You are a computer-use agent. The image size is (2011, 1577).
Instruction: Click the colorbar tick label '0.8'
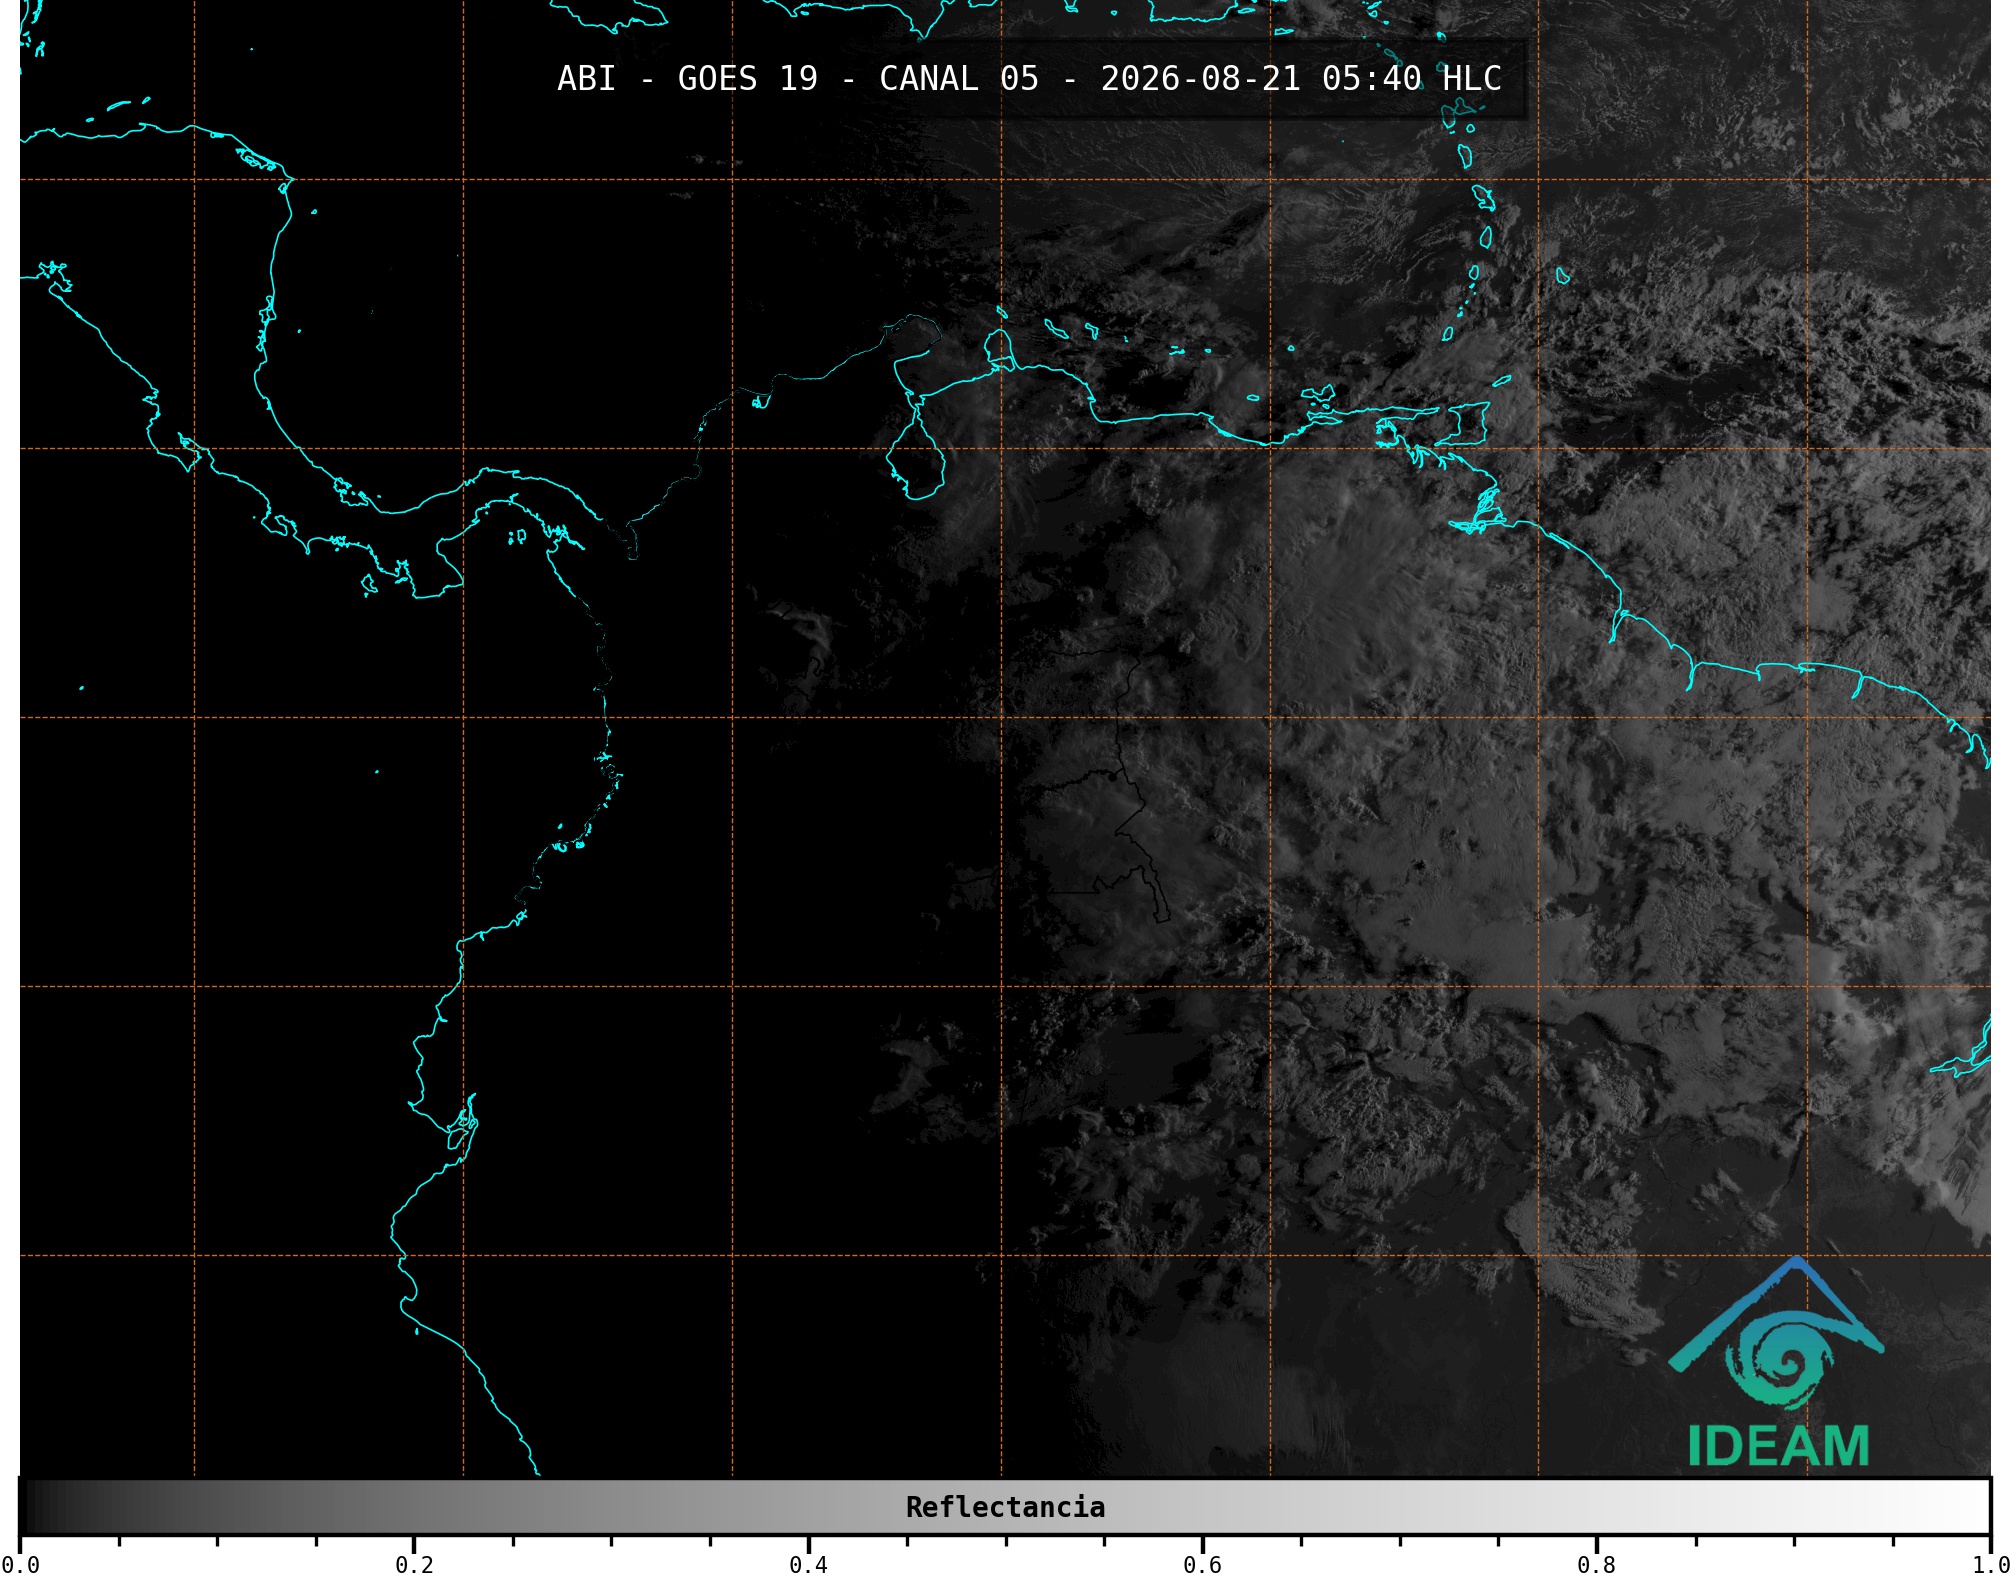[1596, 1564]
